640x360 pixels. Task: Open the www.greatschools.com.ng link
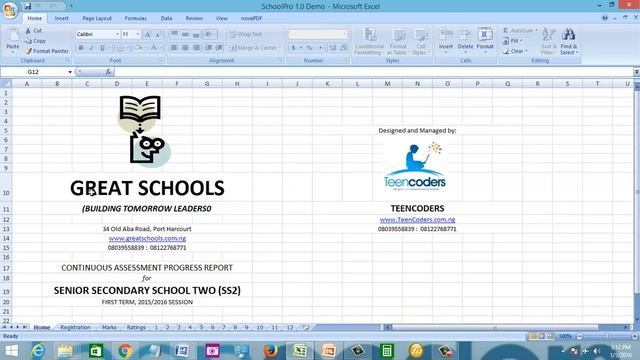(x=147, y=238)
